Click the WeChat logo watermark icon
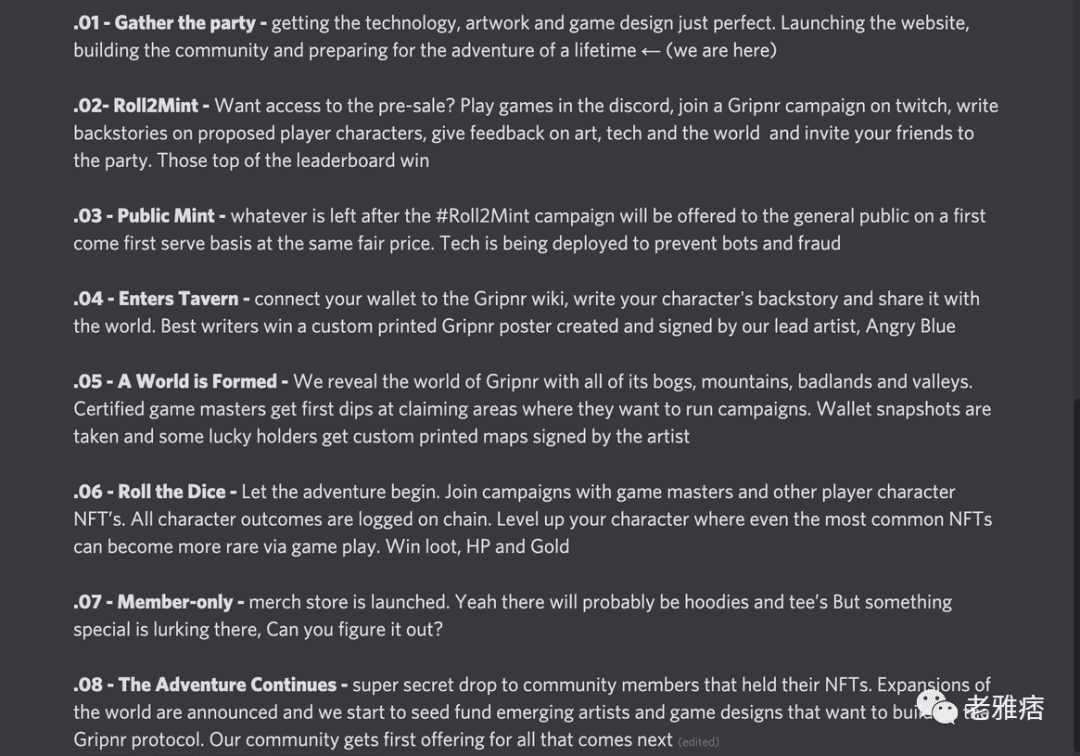Viewport: 1080px width, 756px height. pyautogui.click(x=937, y=708)
